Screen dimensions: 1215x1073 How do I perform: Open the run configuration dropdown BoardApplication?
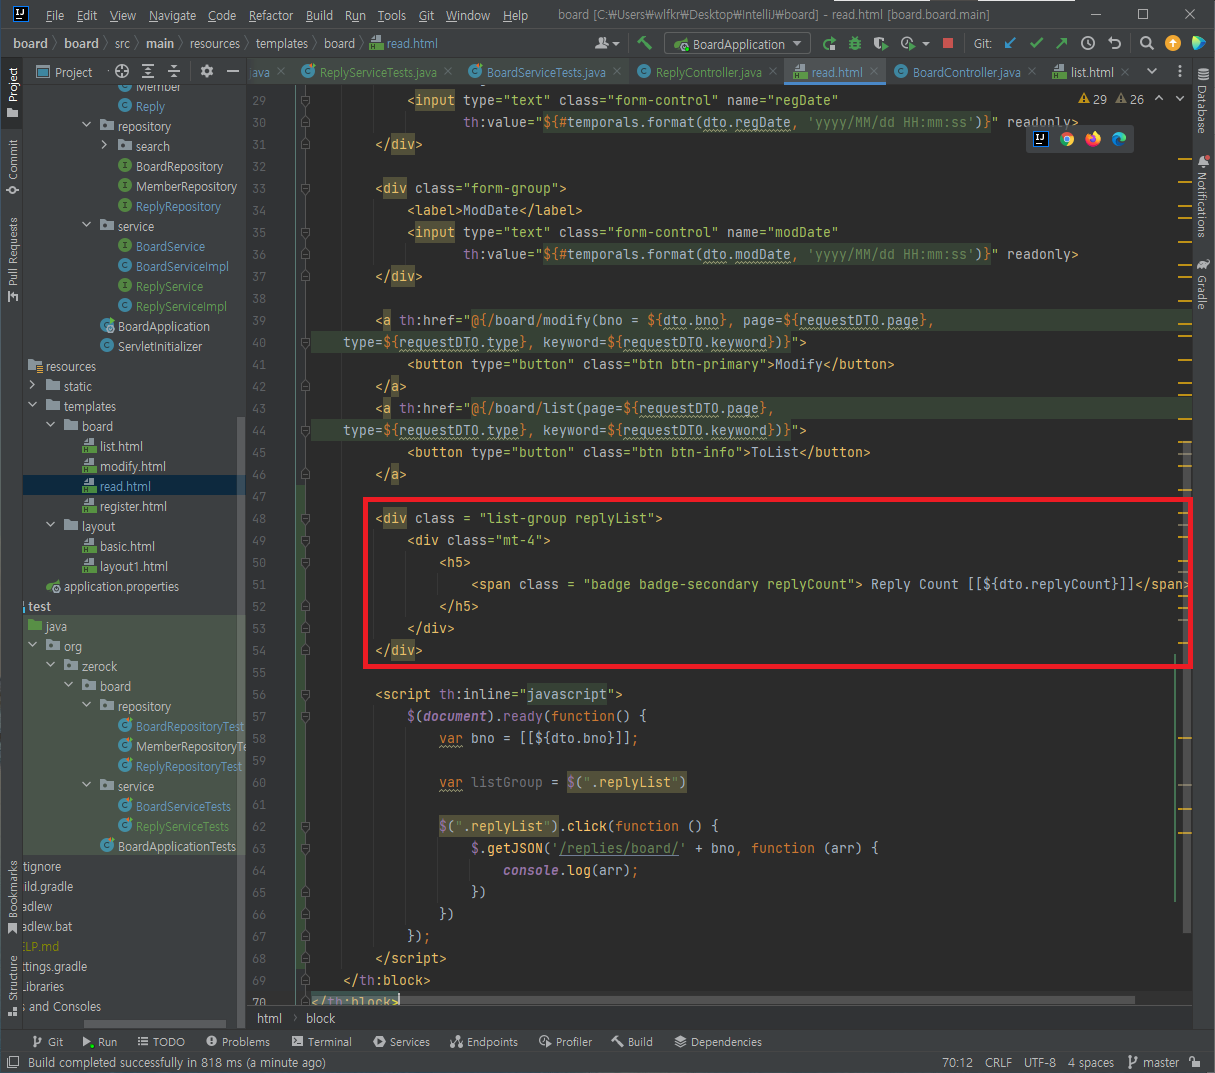tap(737, 44)
